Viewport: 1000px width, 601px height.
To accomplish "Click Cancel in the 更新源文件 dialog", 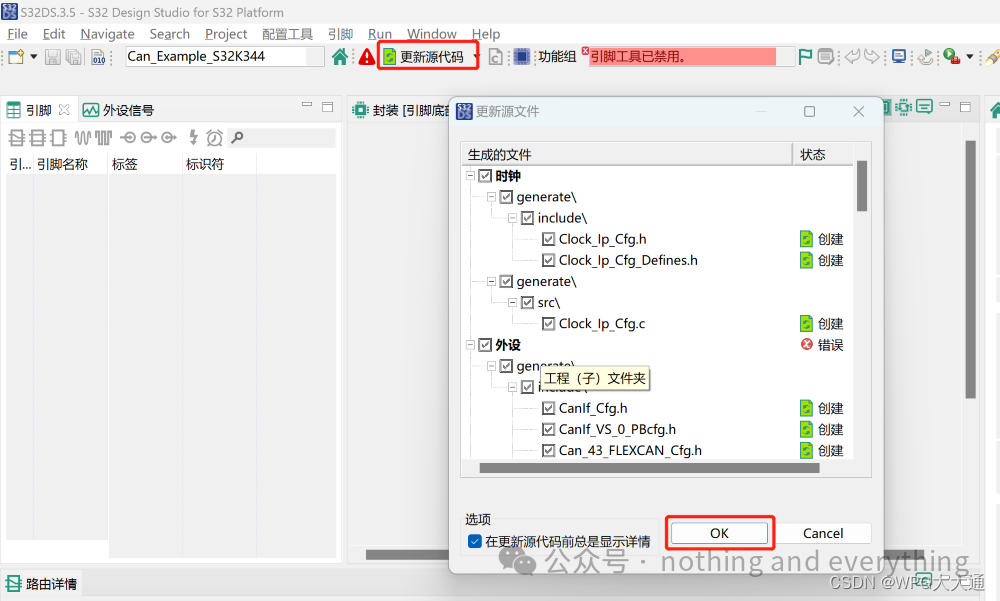I will coord(823,533).
